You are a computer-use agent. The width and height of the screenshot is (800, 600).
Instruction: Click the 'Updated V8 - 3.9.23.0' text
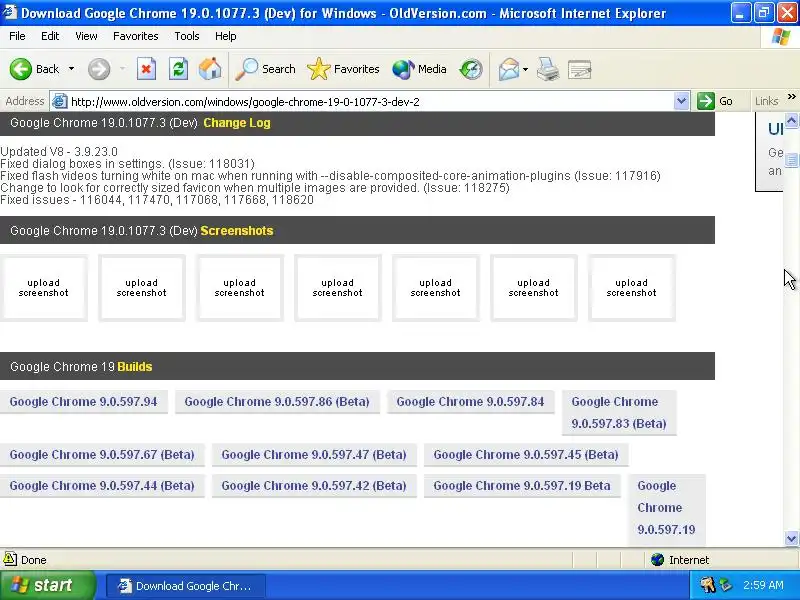tap(59, 152)
